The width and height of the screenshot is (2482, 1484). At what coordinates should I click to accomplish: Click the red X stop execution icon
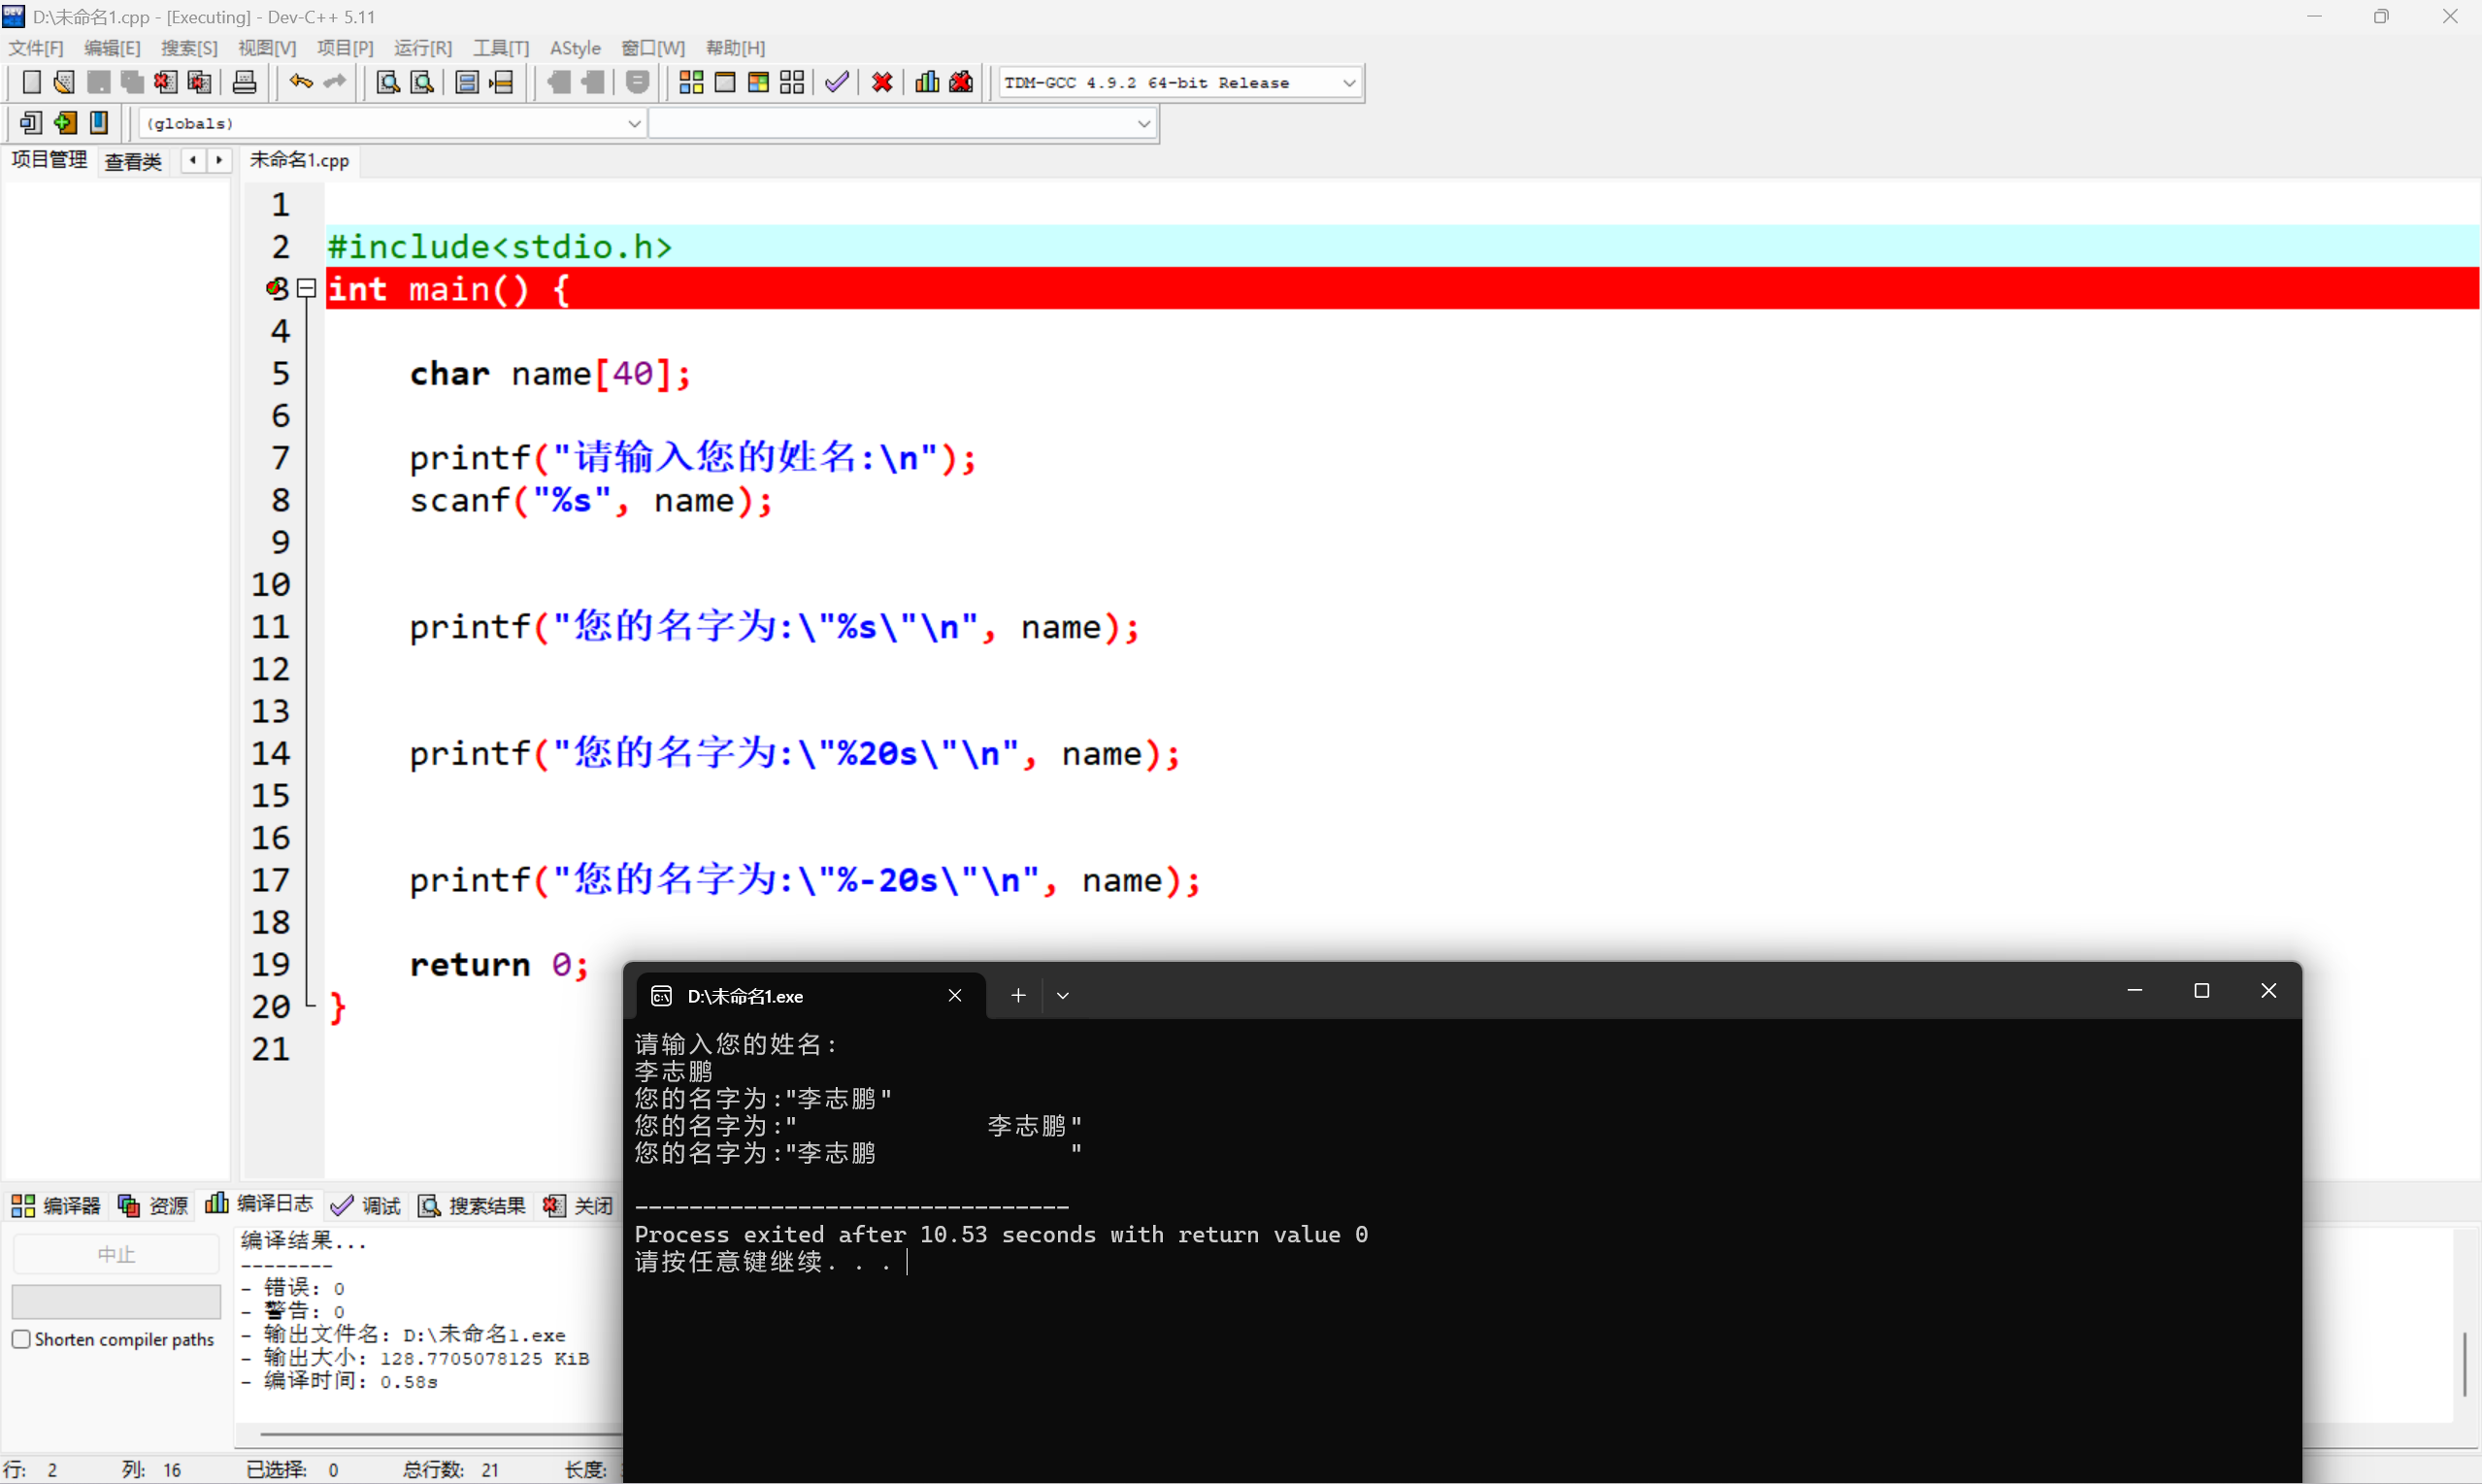882,83
